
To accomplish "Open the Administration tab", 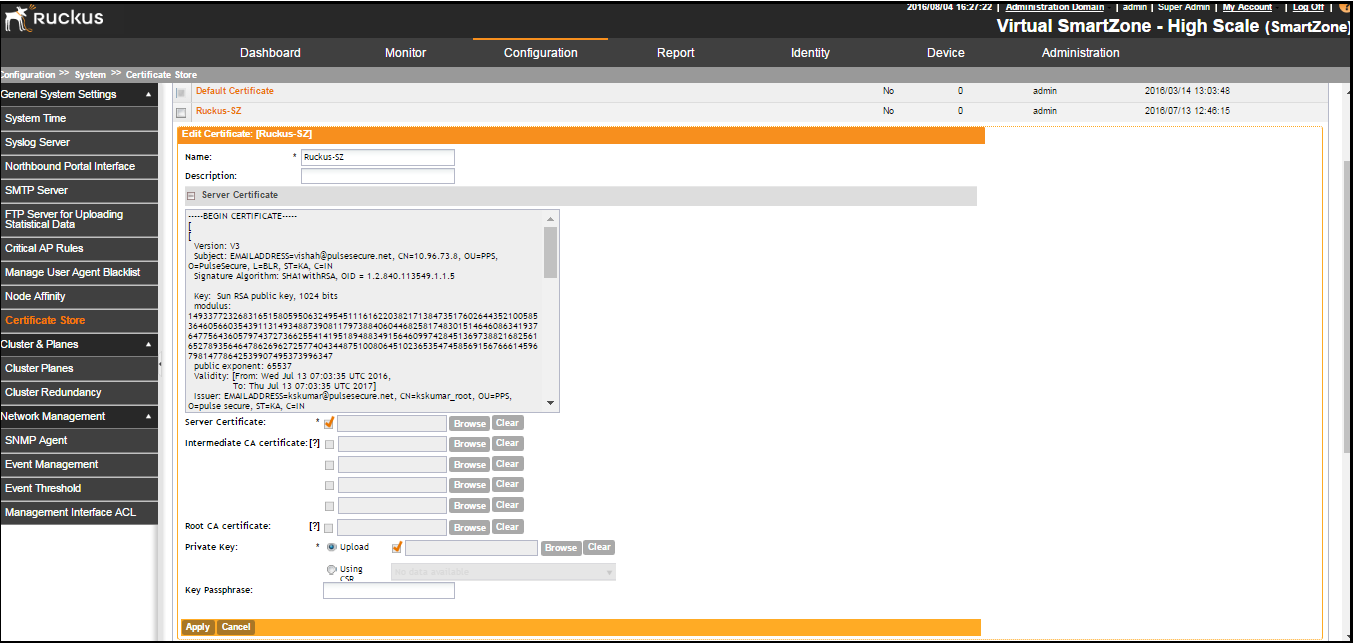I will [1080, 53].
